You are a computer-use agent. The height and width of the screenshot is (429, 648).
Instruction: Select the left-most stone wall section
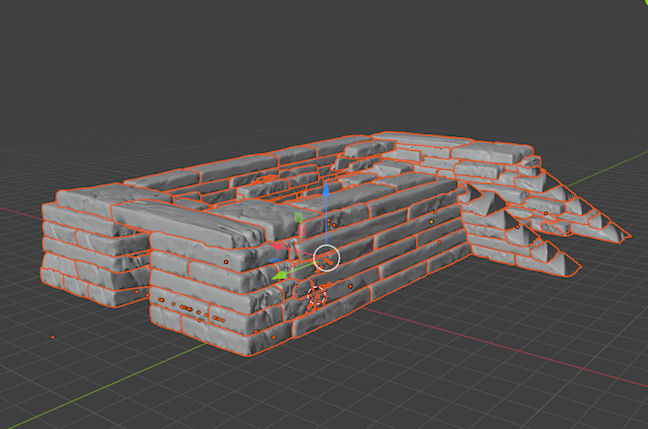point(90,250)
